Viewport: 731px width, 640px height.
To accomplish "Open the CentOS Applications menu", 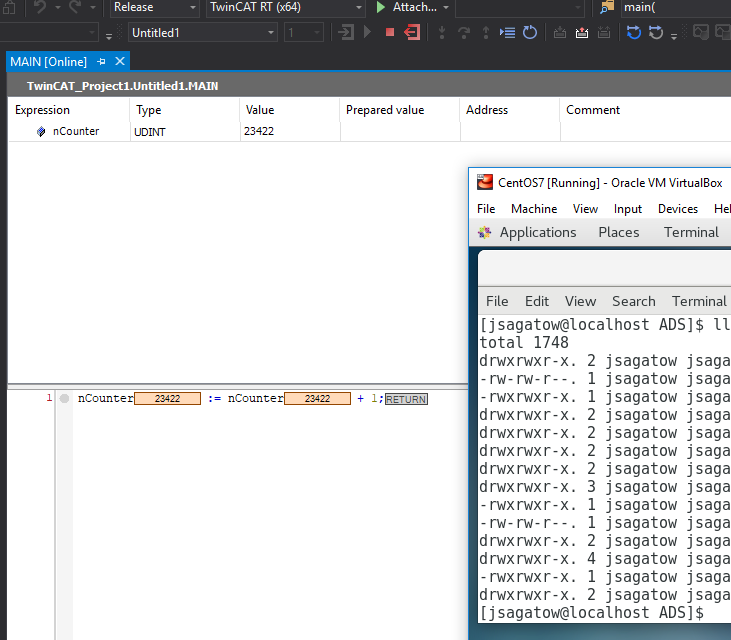I will (x=538, y=232).
